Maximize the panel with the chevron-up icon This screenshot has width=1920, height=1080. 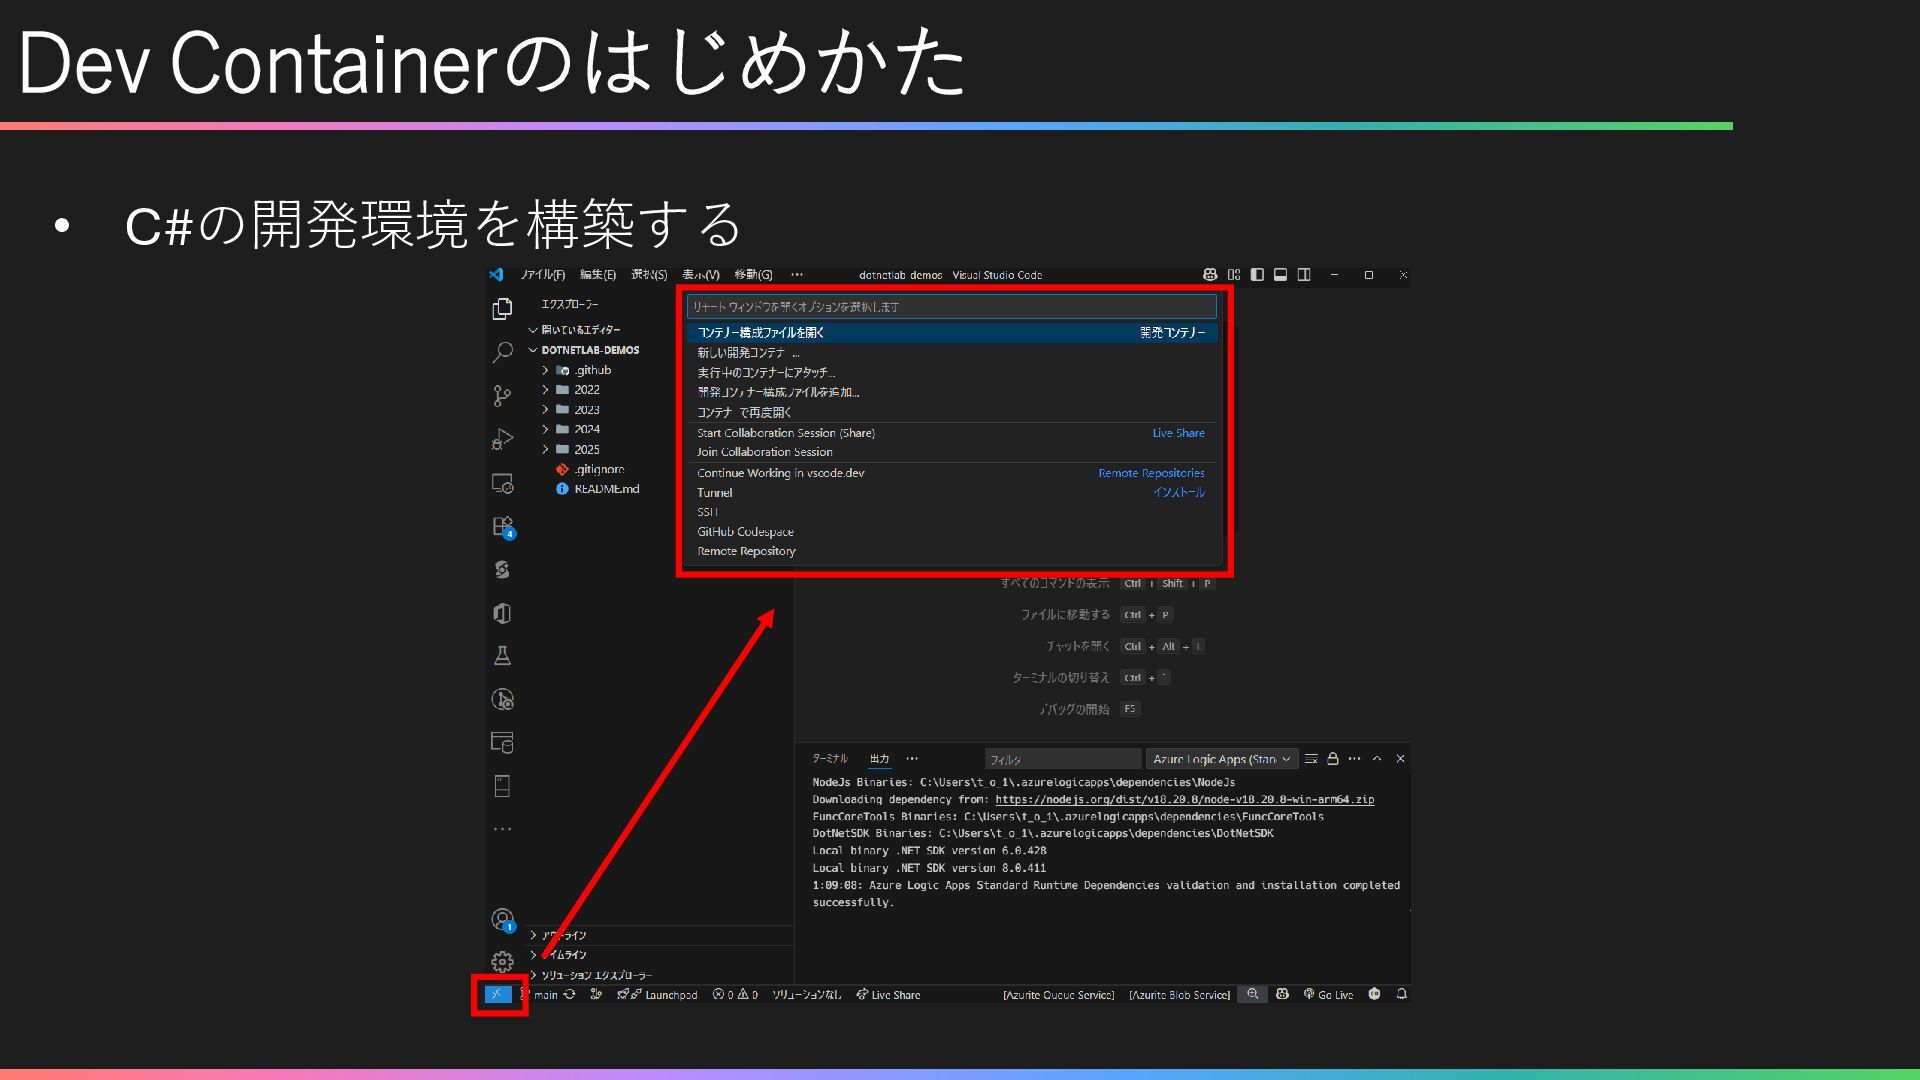click(x=1377, y=759)
